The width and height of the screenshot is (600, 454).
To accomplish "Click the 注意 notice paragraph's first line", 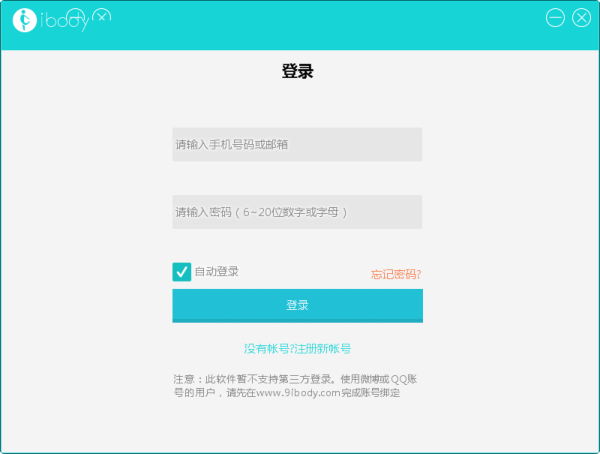I will point(297,379).
